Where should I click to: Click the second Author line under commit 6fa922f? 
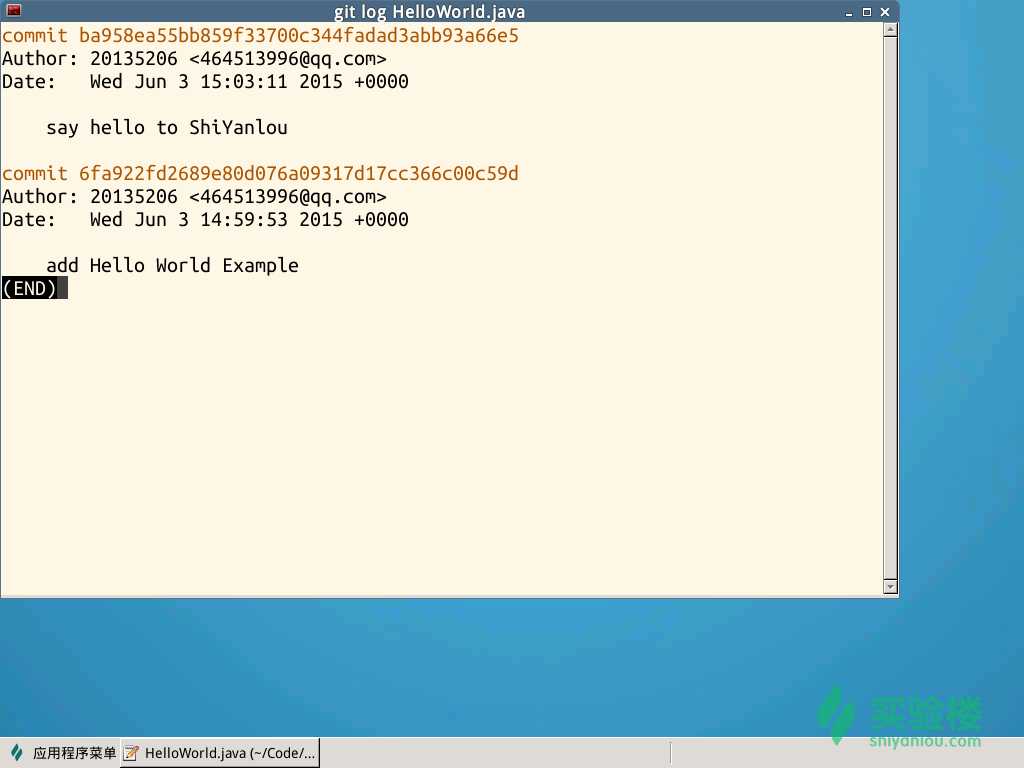pyautogui.click(x=194, y=197)
